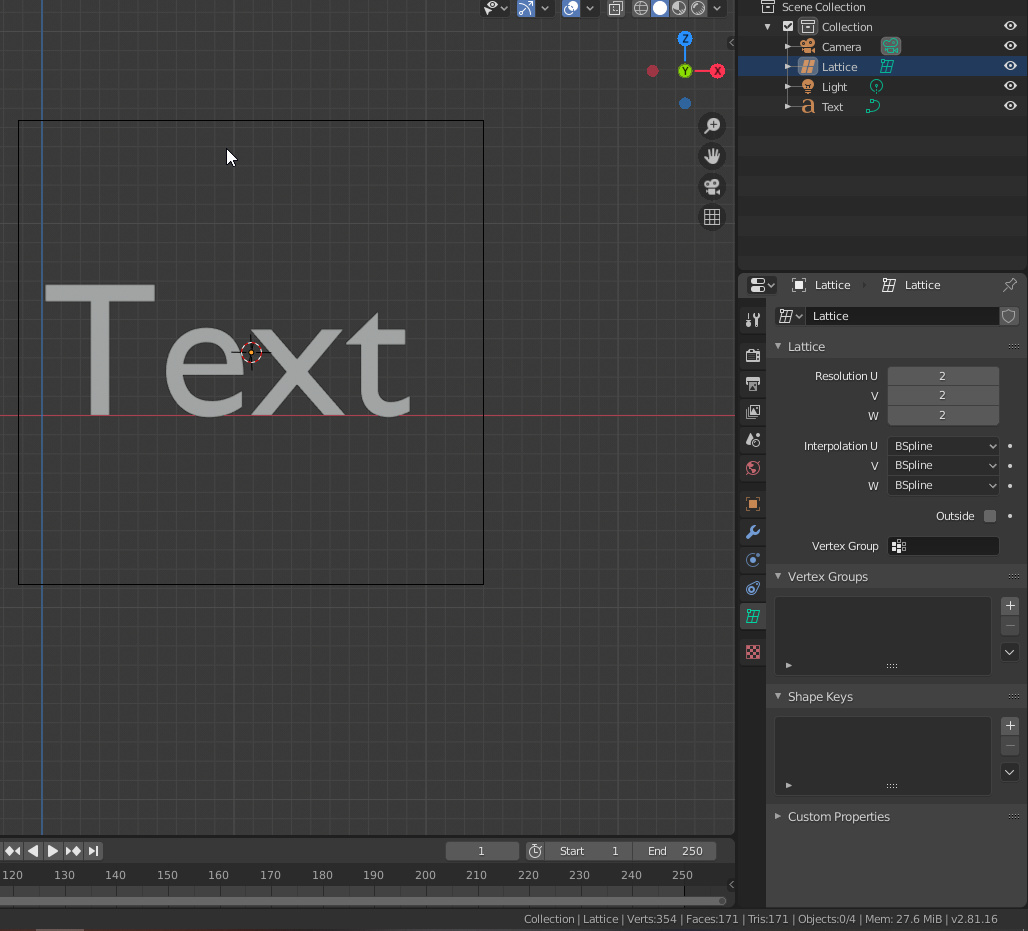The height and width of the screenshot is (931, 1028).
Task: Click the green Y axis gizmo handle
Action: [x=685, y=71]
